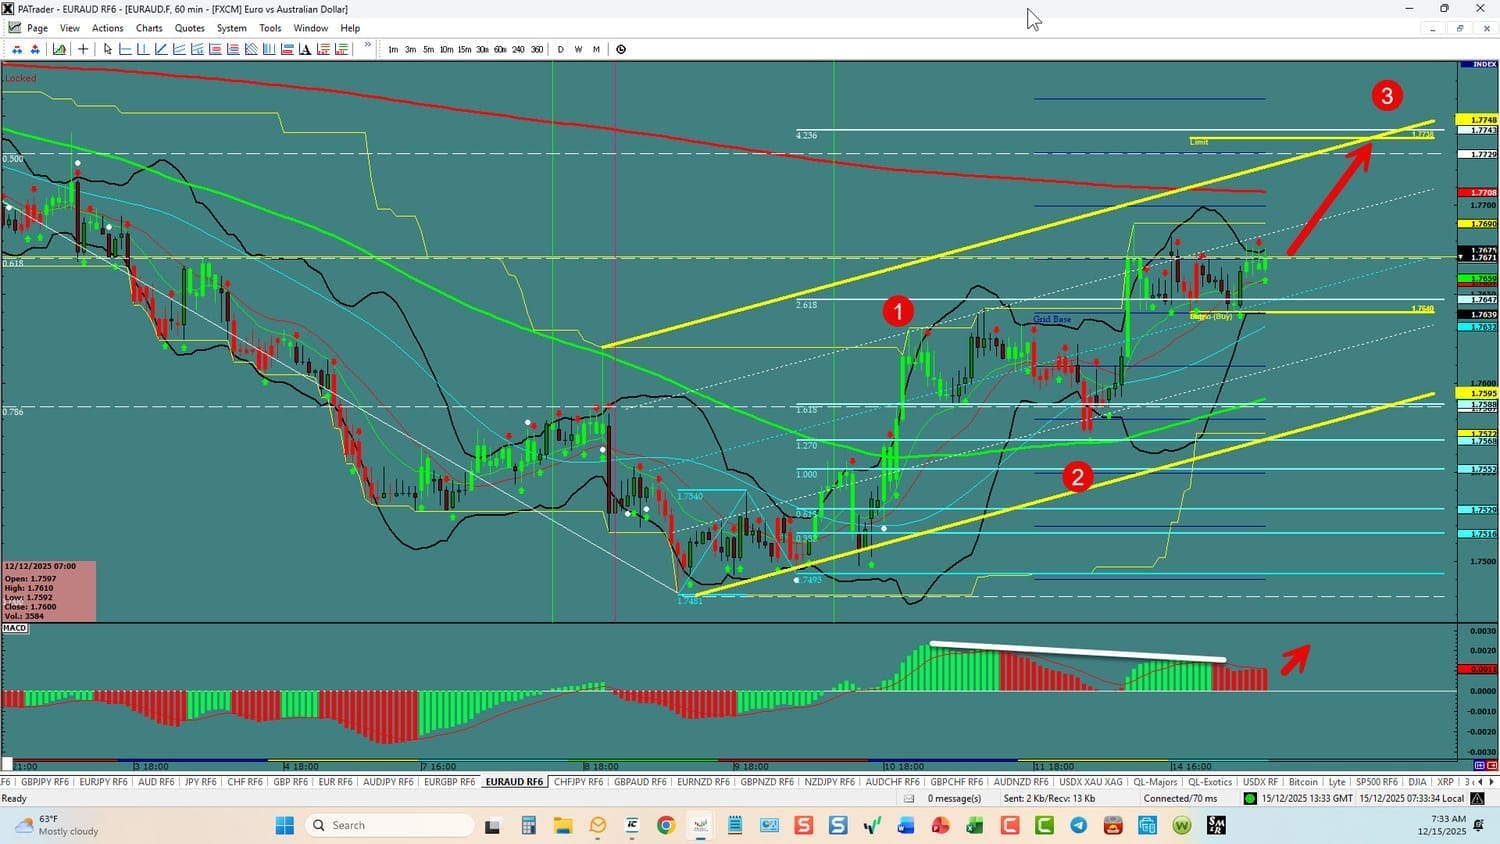Click the '0 message(s)' status bar text

[954, 799]
